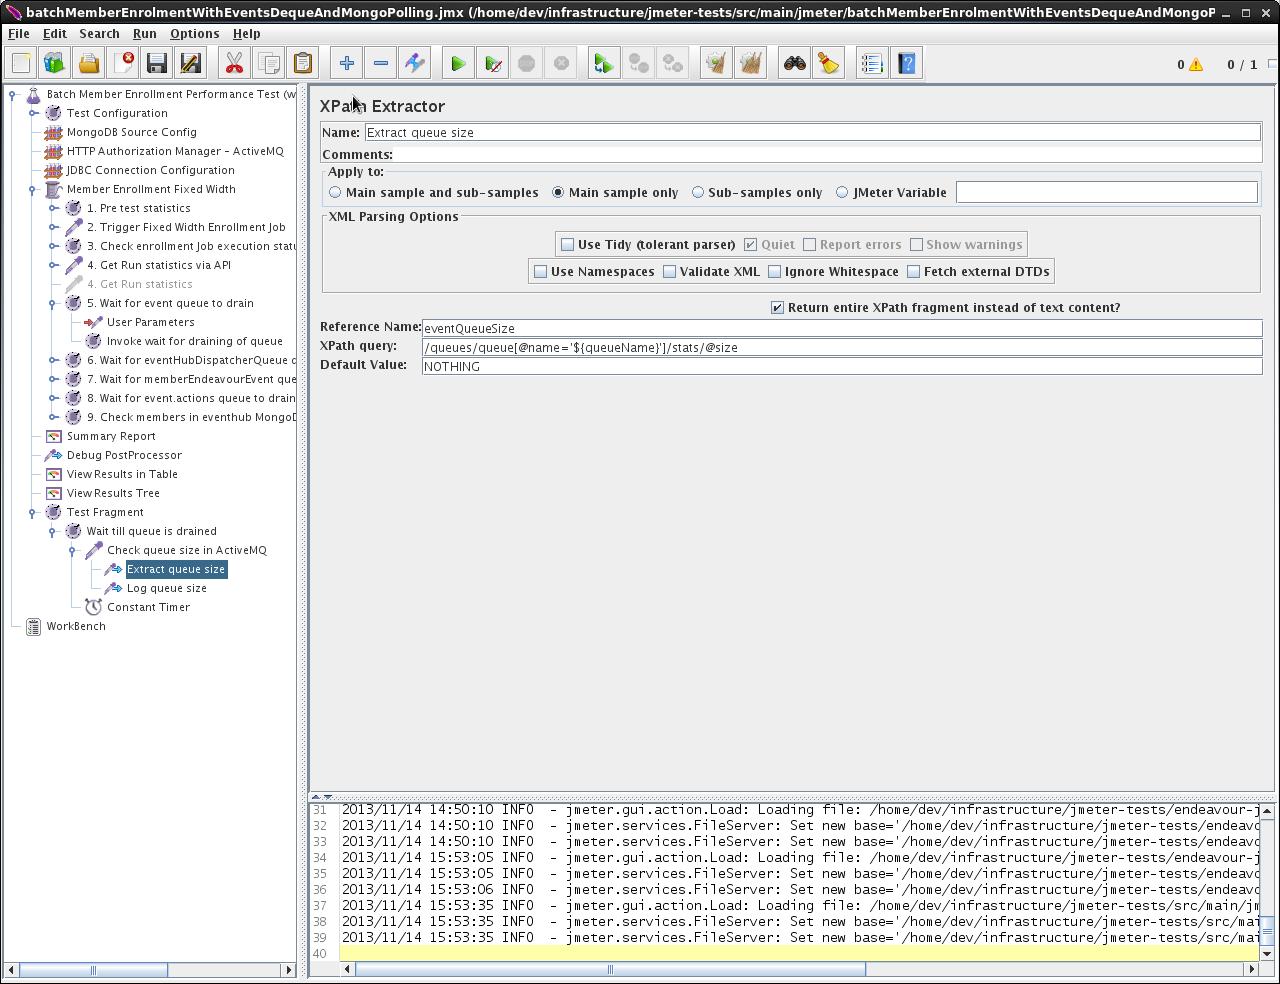This screenshot has width=1280, height=984.
Task: Open the Help menu
Action: click(x=246, y=33)
